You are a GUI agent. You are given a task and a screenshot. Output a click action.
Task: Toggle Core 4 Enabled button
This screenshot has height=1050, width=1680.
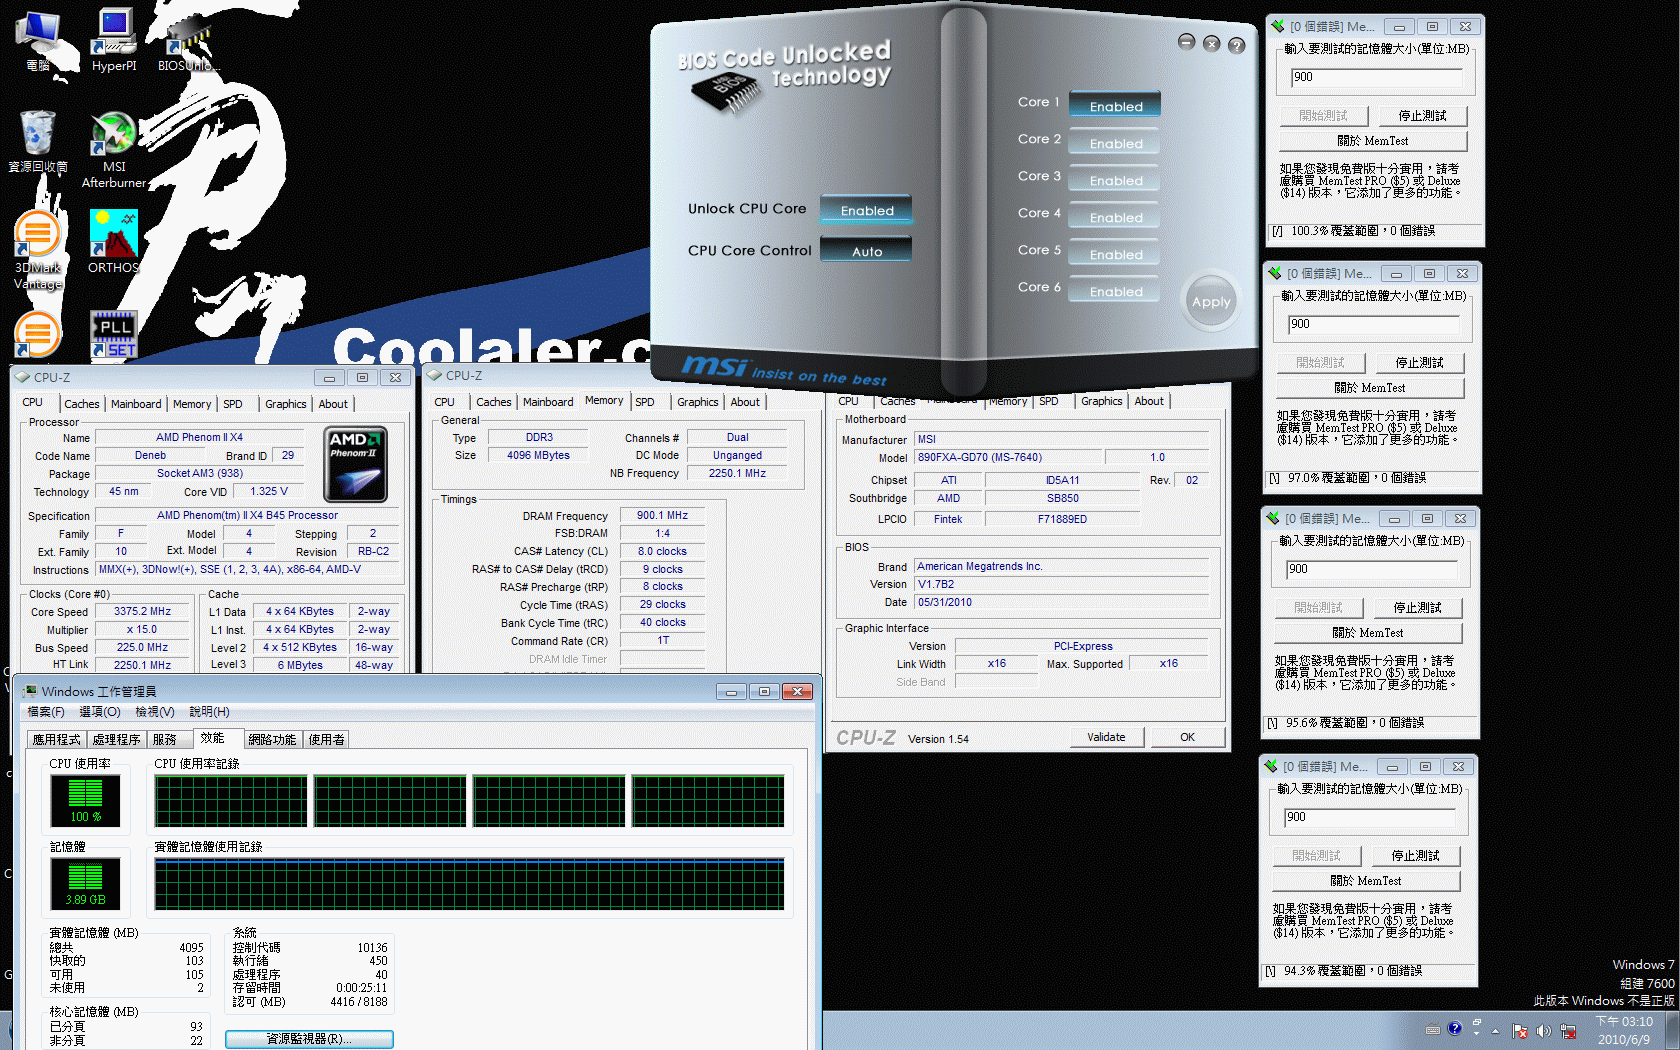[1115, 217]
